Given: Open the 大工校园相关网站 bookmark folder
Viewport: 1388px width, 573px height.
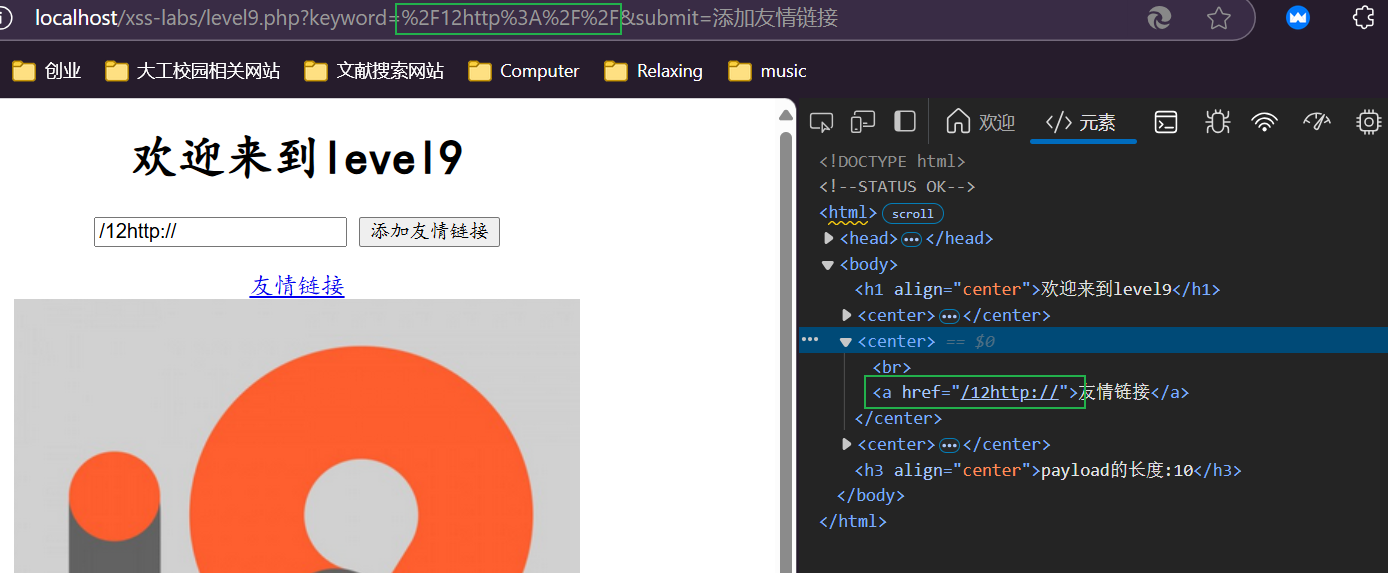Looking at the screenshot, I should [x=192, y=71].
